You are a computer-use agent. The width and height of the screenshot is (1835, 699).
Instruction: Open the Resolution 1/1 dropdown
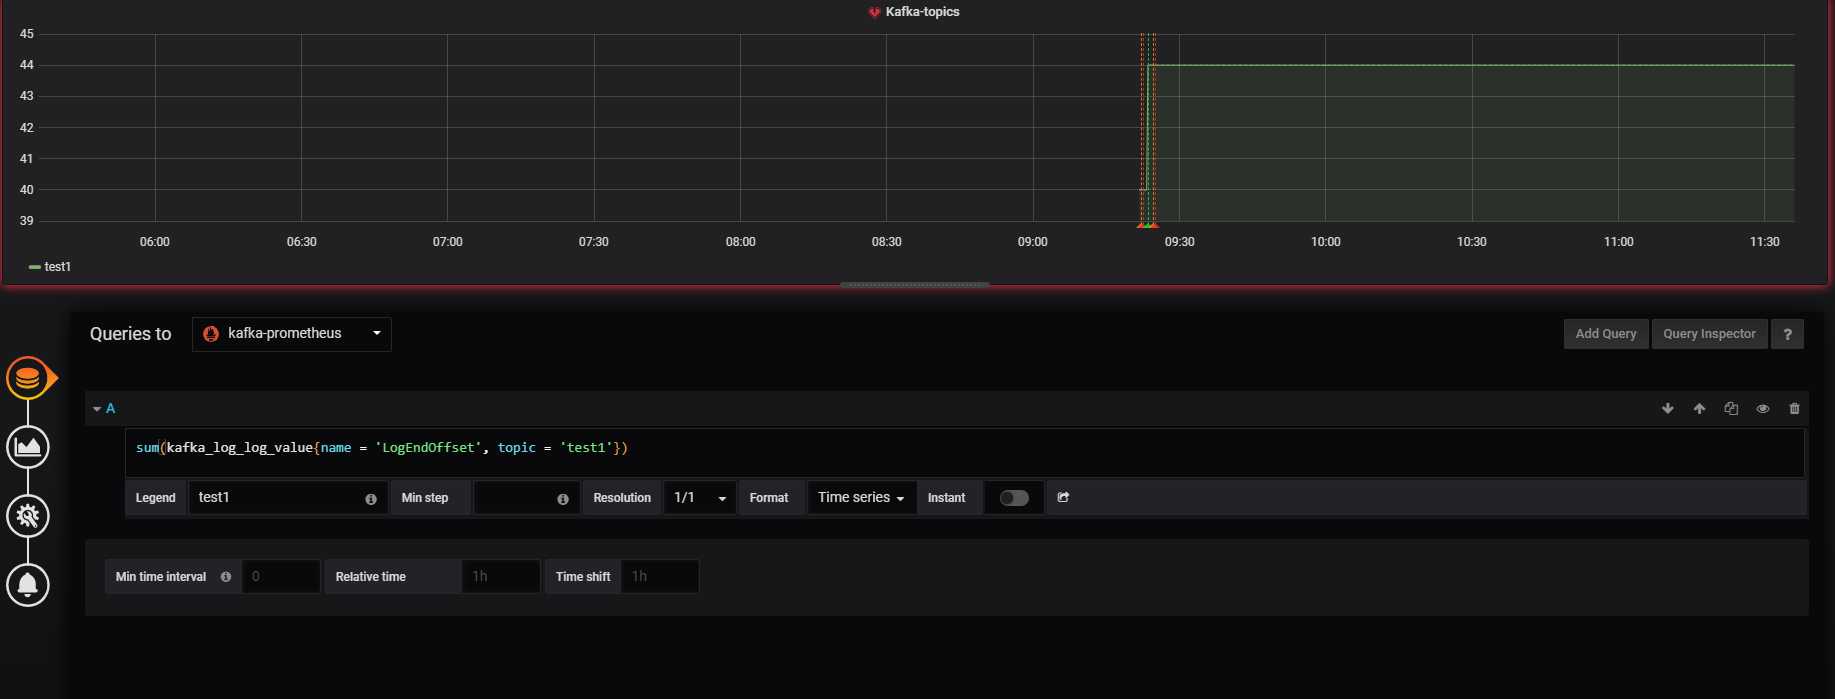pos(700,498)
